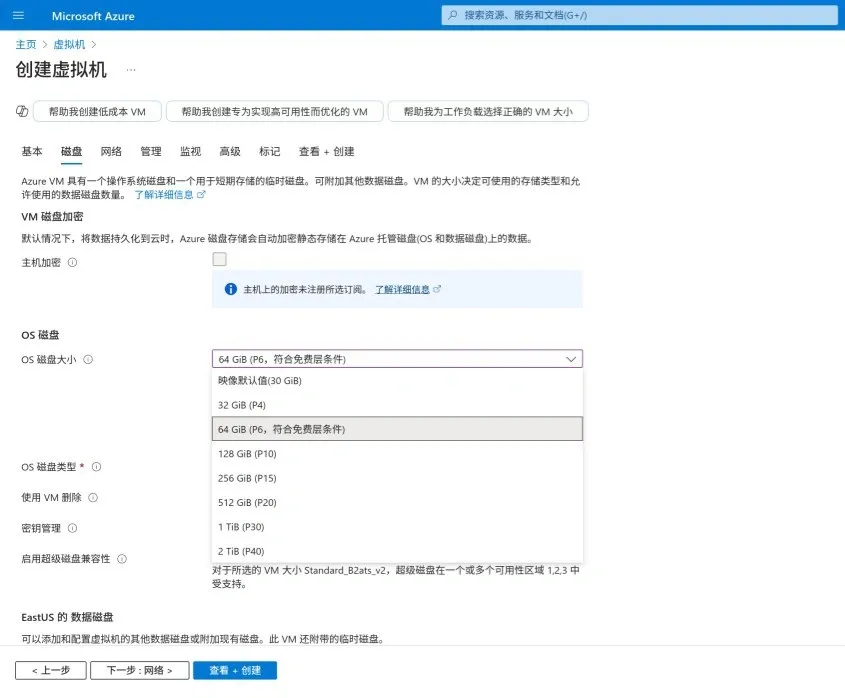This screenshot has height=698, width=845.
Task: Open 了解详细信息 link in encryption notice
Action: pos(403,289)
